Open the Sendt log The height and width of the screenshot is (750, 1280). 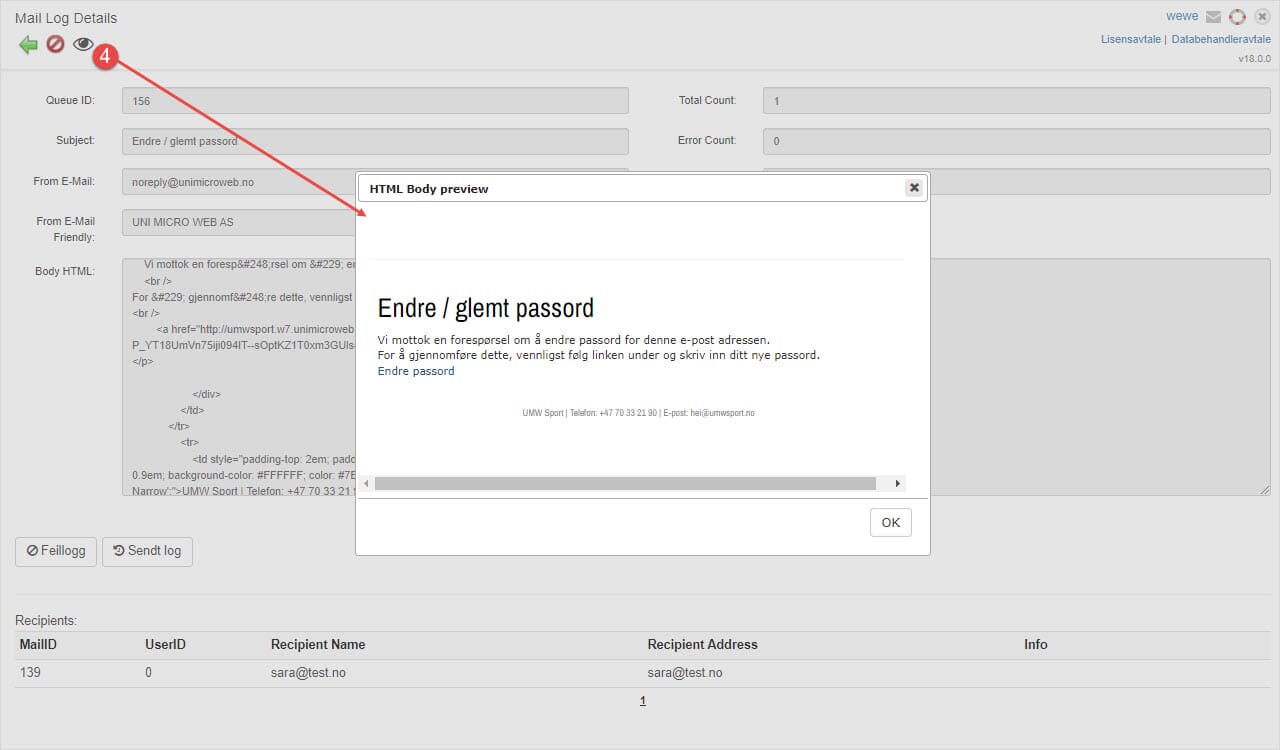tap(147, 551)
